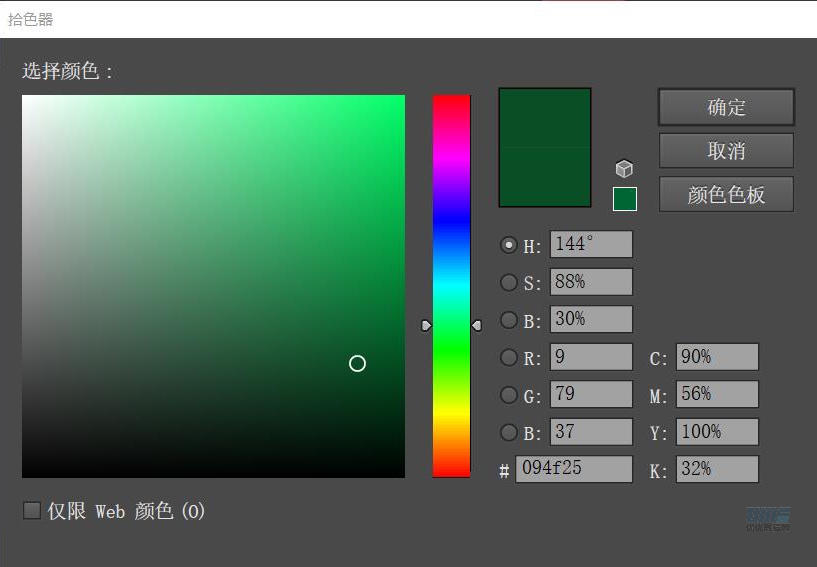Viewport: 817px width, 567px height.
Task: Enable the 仅限 Web 颜色 checkbox
Action: 32,511
